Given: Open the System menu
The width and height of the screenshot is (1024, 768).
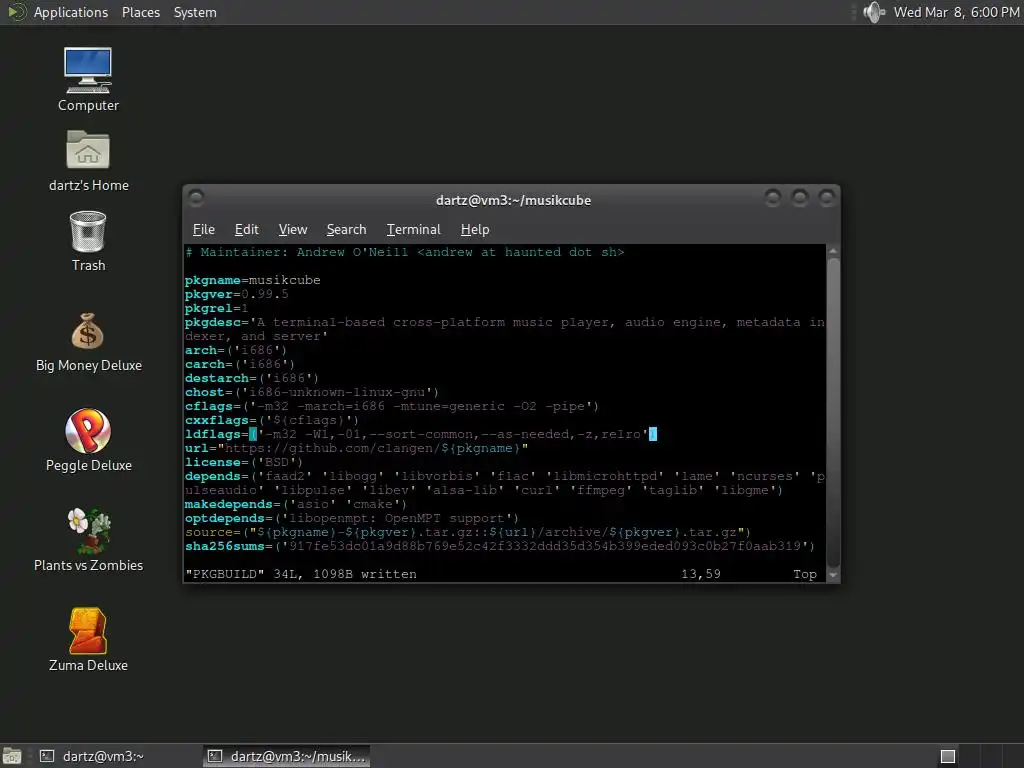Looking at the screenshot, I should (x=195, y=12).
